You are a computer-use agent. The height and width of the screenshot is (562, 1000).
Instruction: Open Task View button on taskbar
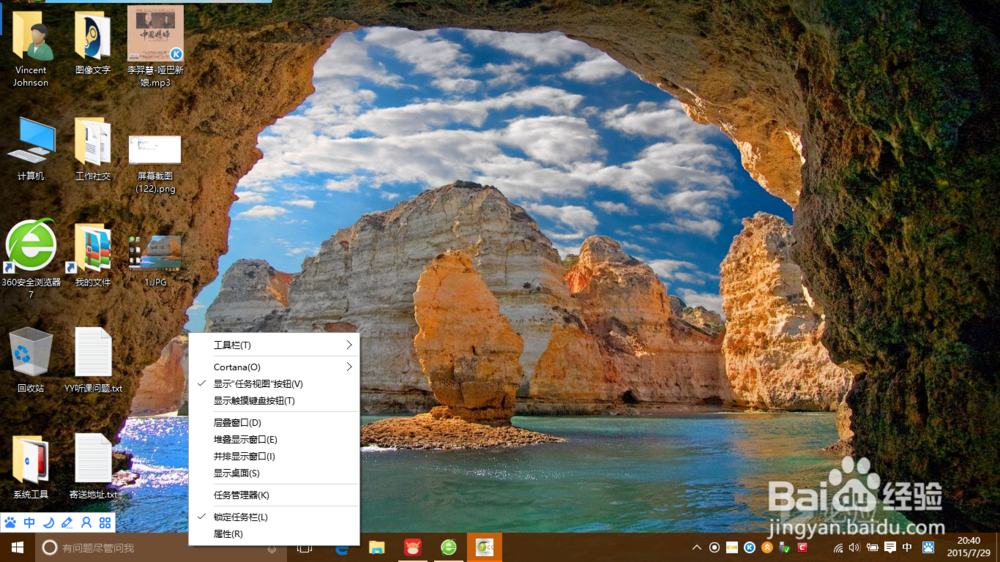click(305, 547)
